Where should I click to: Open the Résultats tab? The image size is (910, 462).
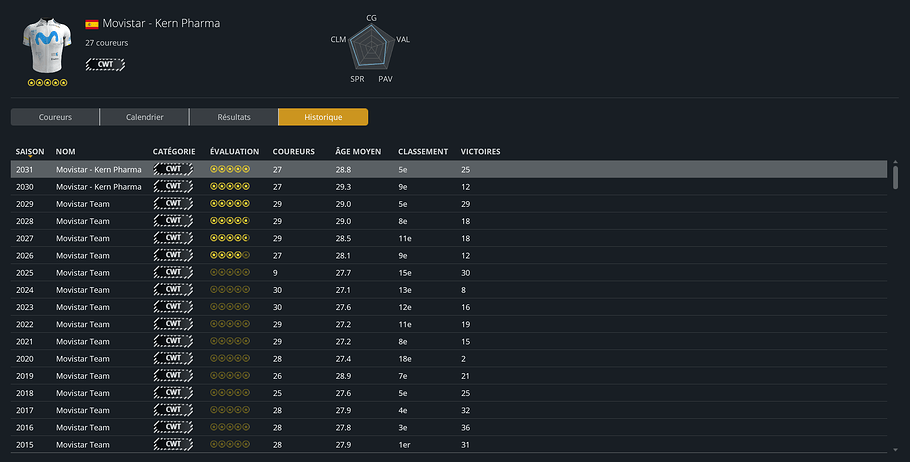(234, 117)
